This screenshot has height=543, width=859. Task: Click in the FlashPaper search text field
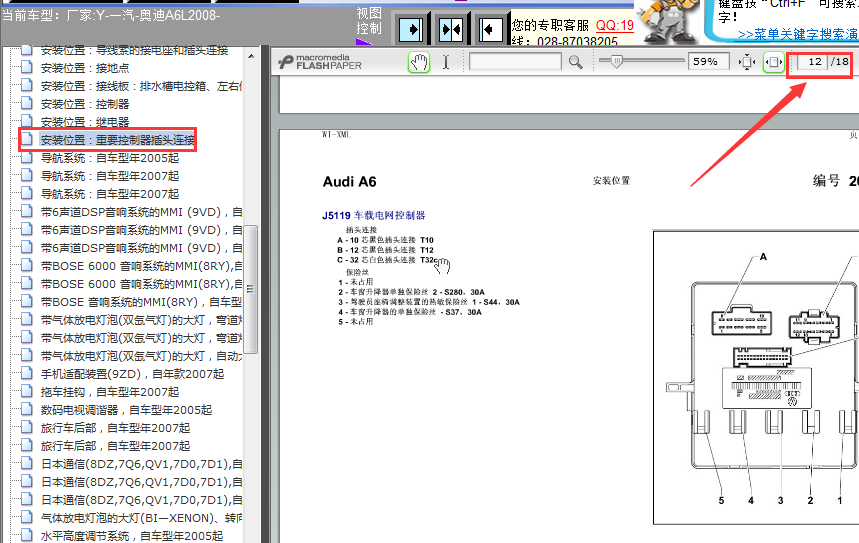[515, 61]
